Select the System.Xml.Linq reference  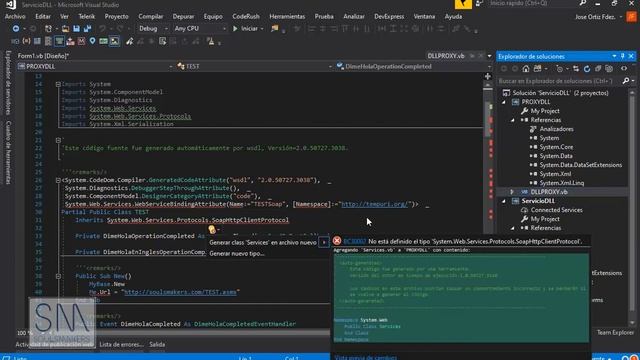pyautogui.click(x=562, y=183)
